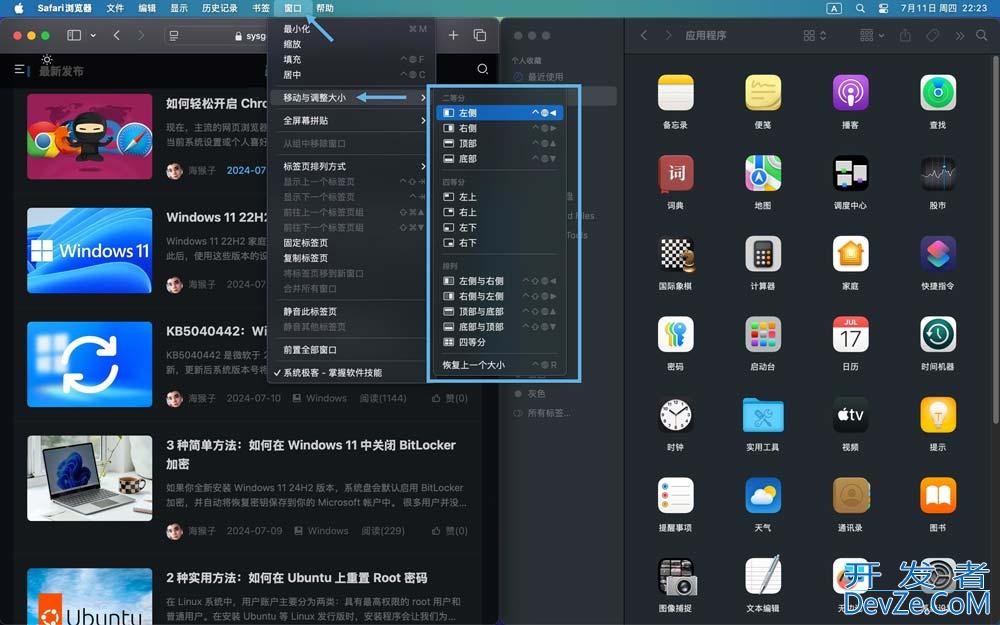Open the 书签 menu bar item

click(x=261, y=8)
